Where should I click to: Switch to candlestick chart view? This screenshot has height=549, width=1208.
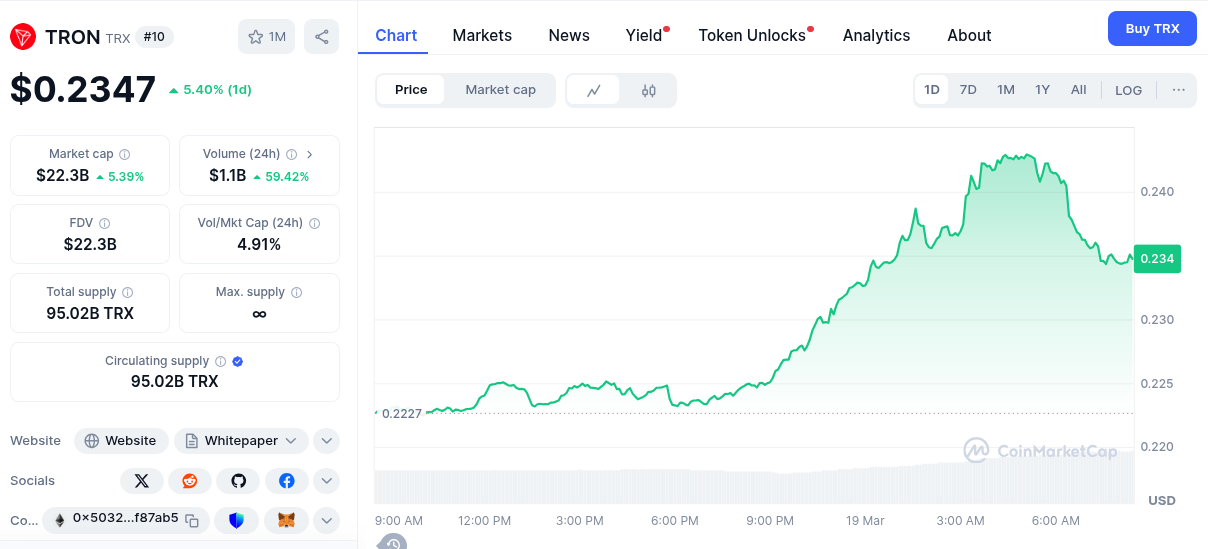coord(648,90)
